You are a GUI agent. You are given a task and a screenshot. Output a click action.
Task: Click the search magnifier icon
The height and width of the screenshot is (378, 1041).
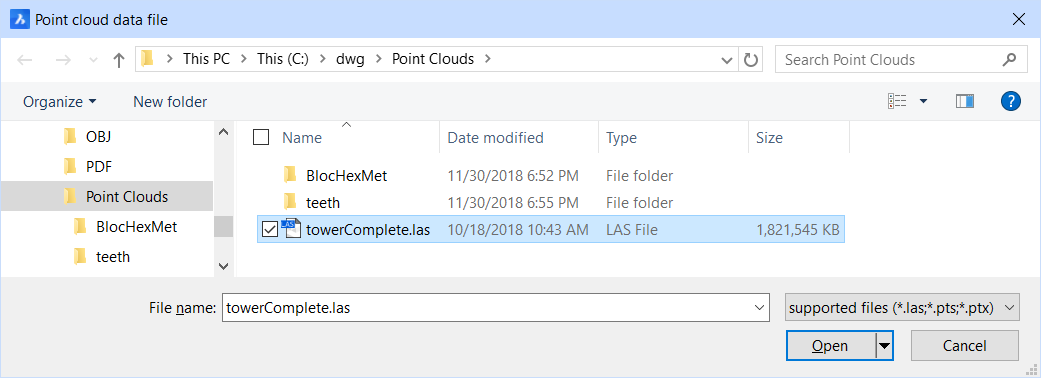click(1009, 59)
